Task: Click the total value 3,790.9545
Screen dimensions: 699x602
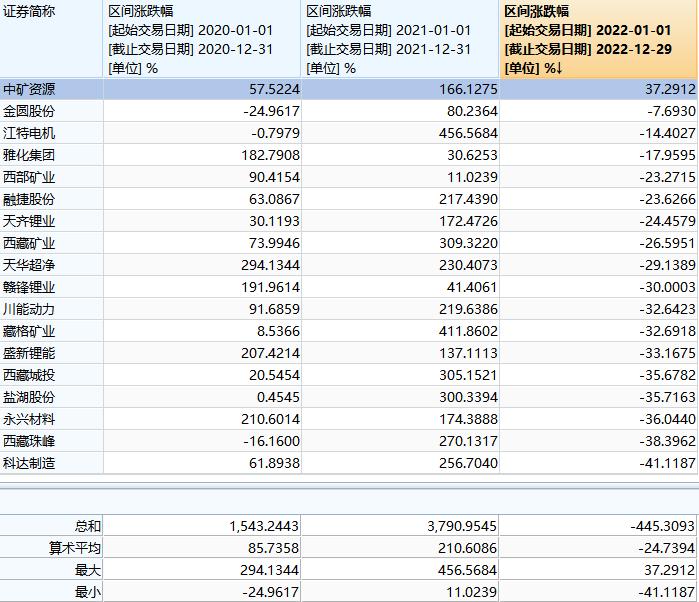Action: pos(462,526)
